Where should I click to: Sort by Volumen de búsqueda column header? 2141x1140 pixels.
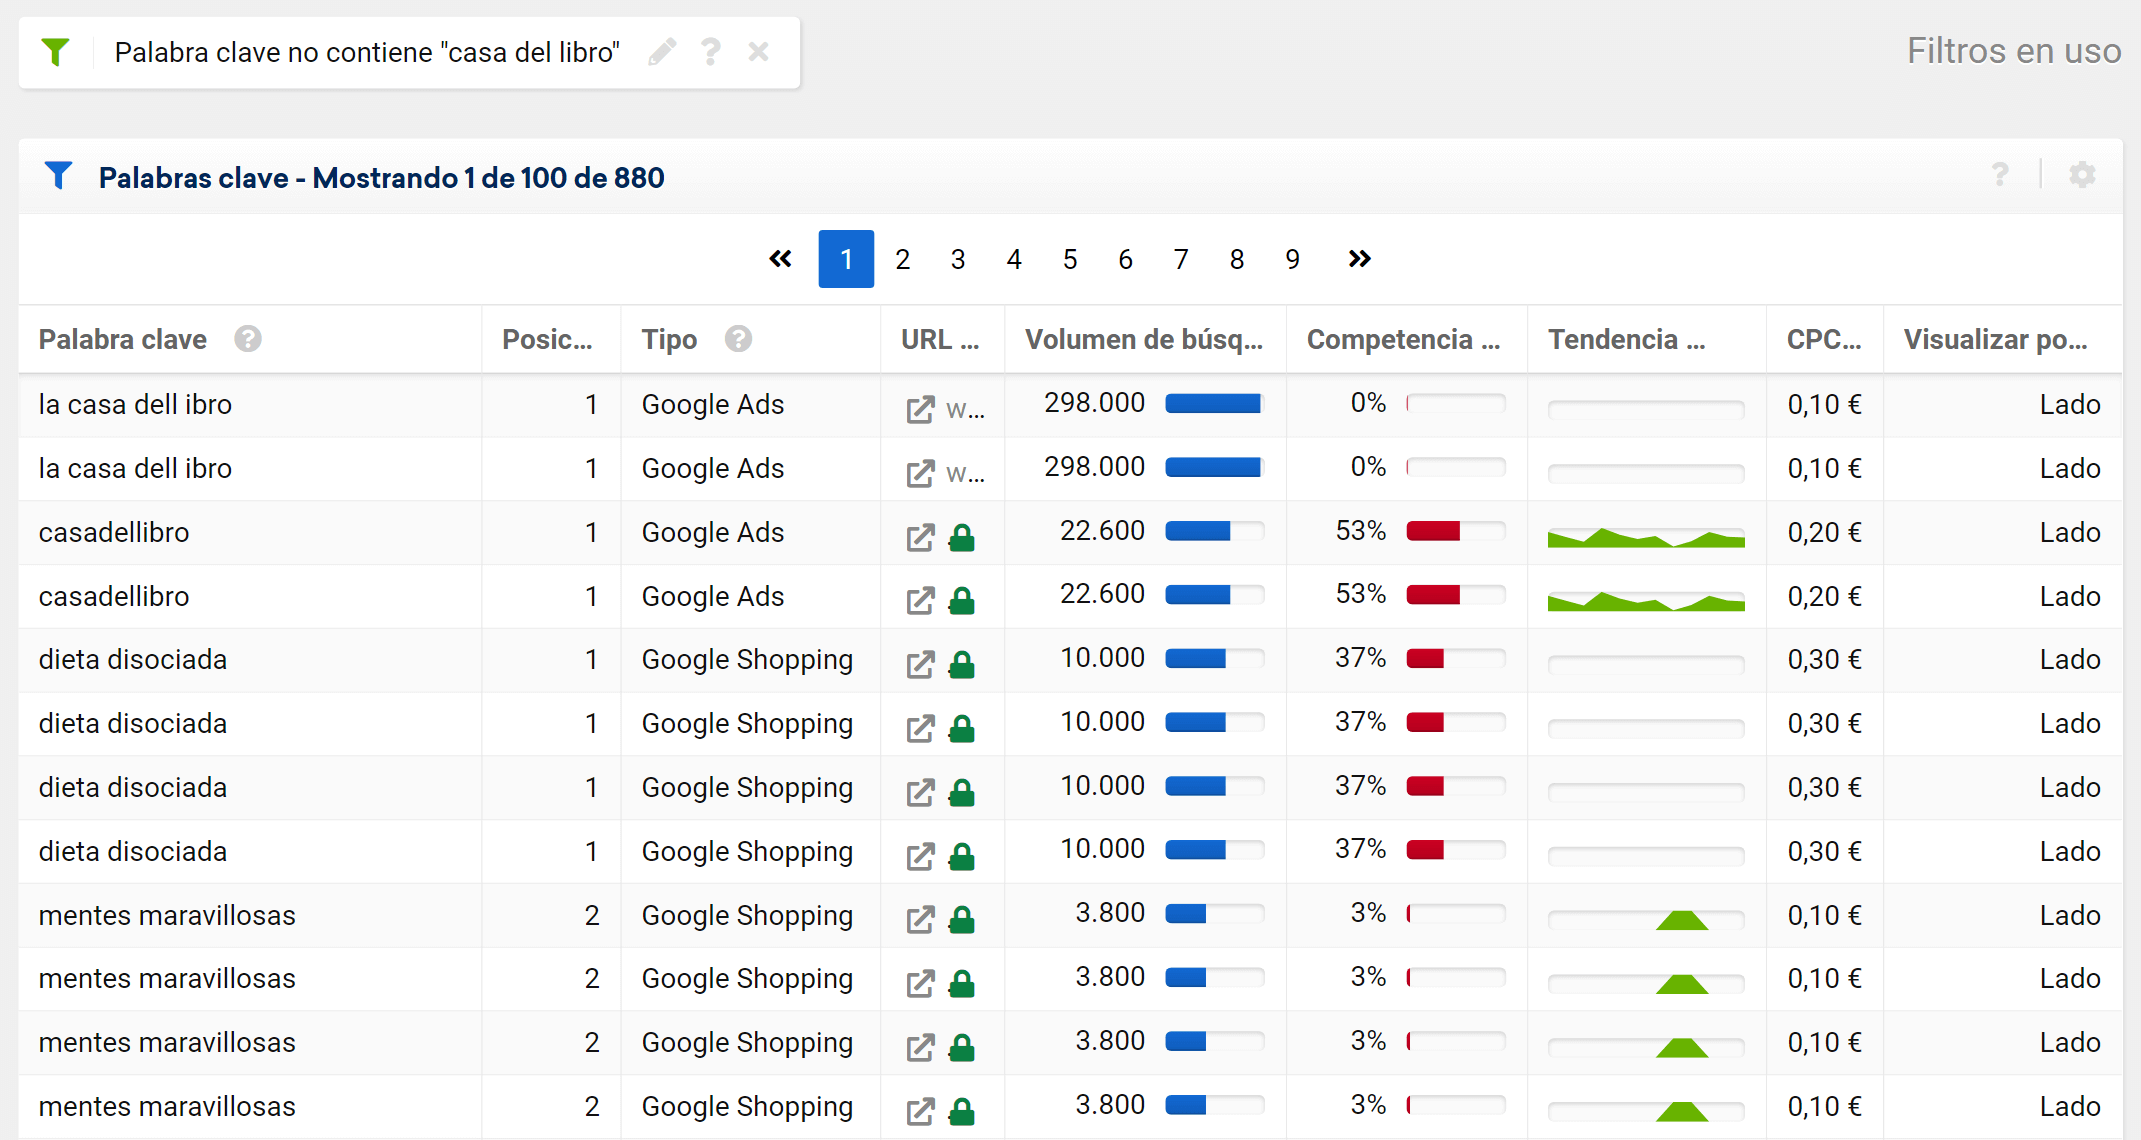tap(1143, 339)
